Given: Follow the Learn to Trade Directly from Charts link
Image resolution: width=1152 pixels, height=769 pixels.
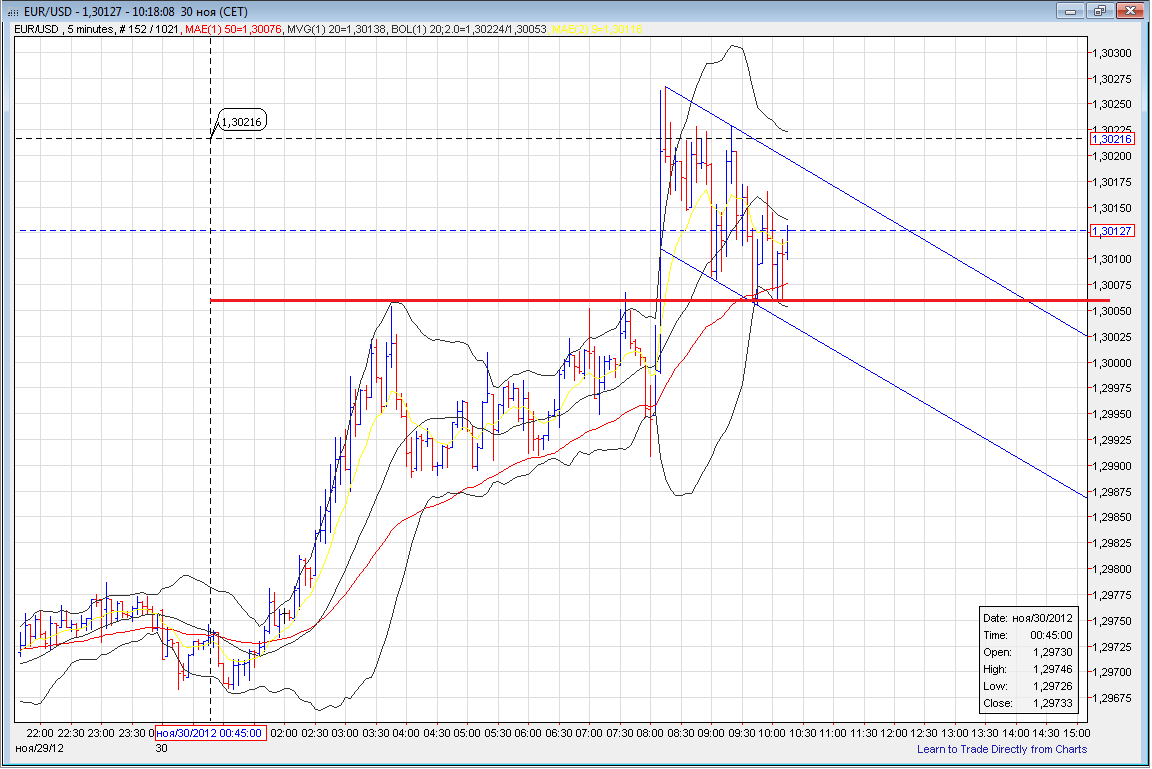Looking at the screenshot, I should click(x=1001, y=747).
